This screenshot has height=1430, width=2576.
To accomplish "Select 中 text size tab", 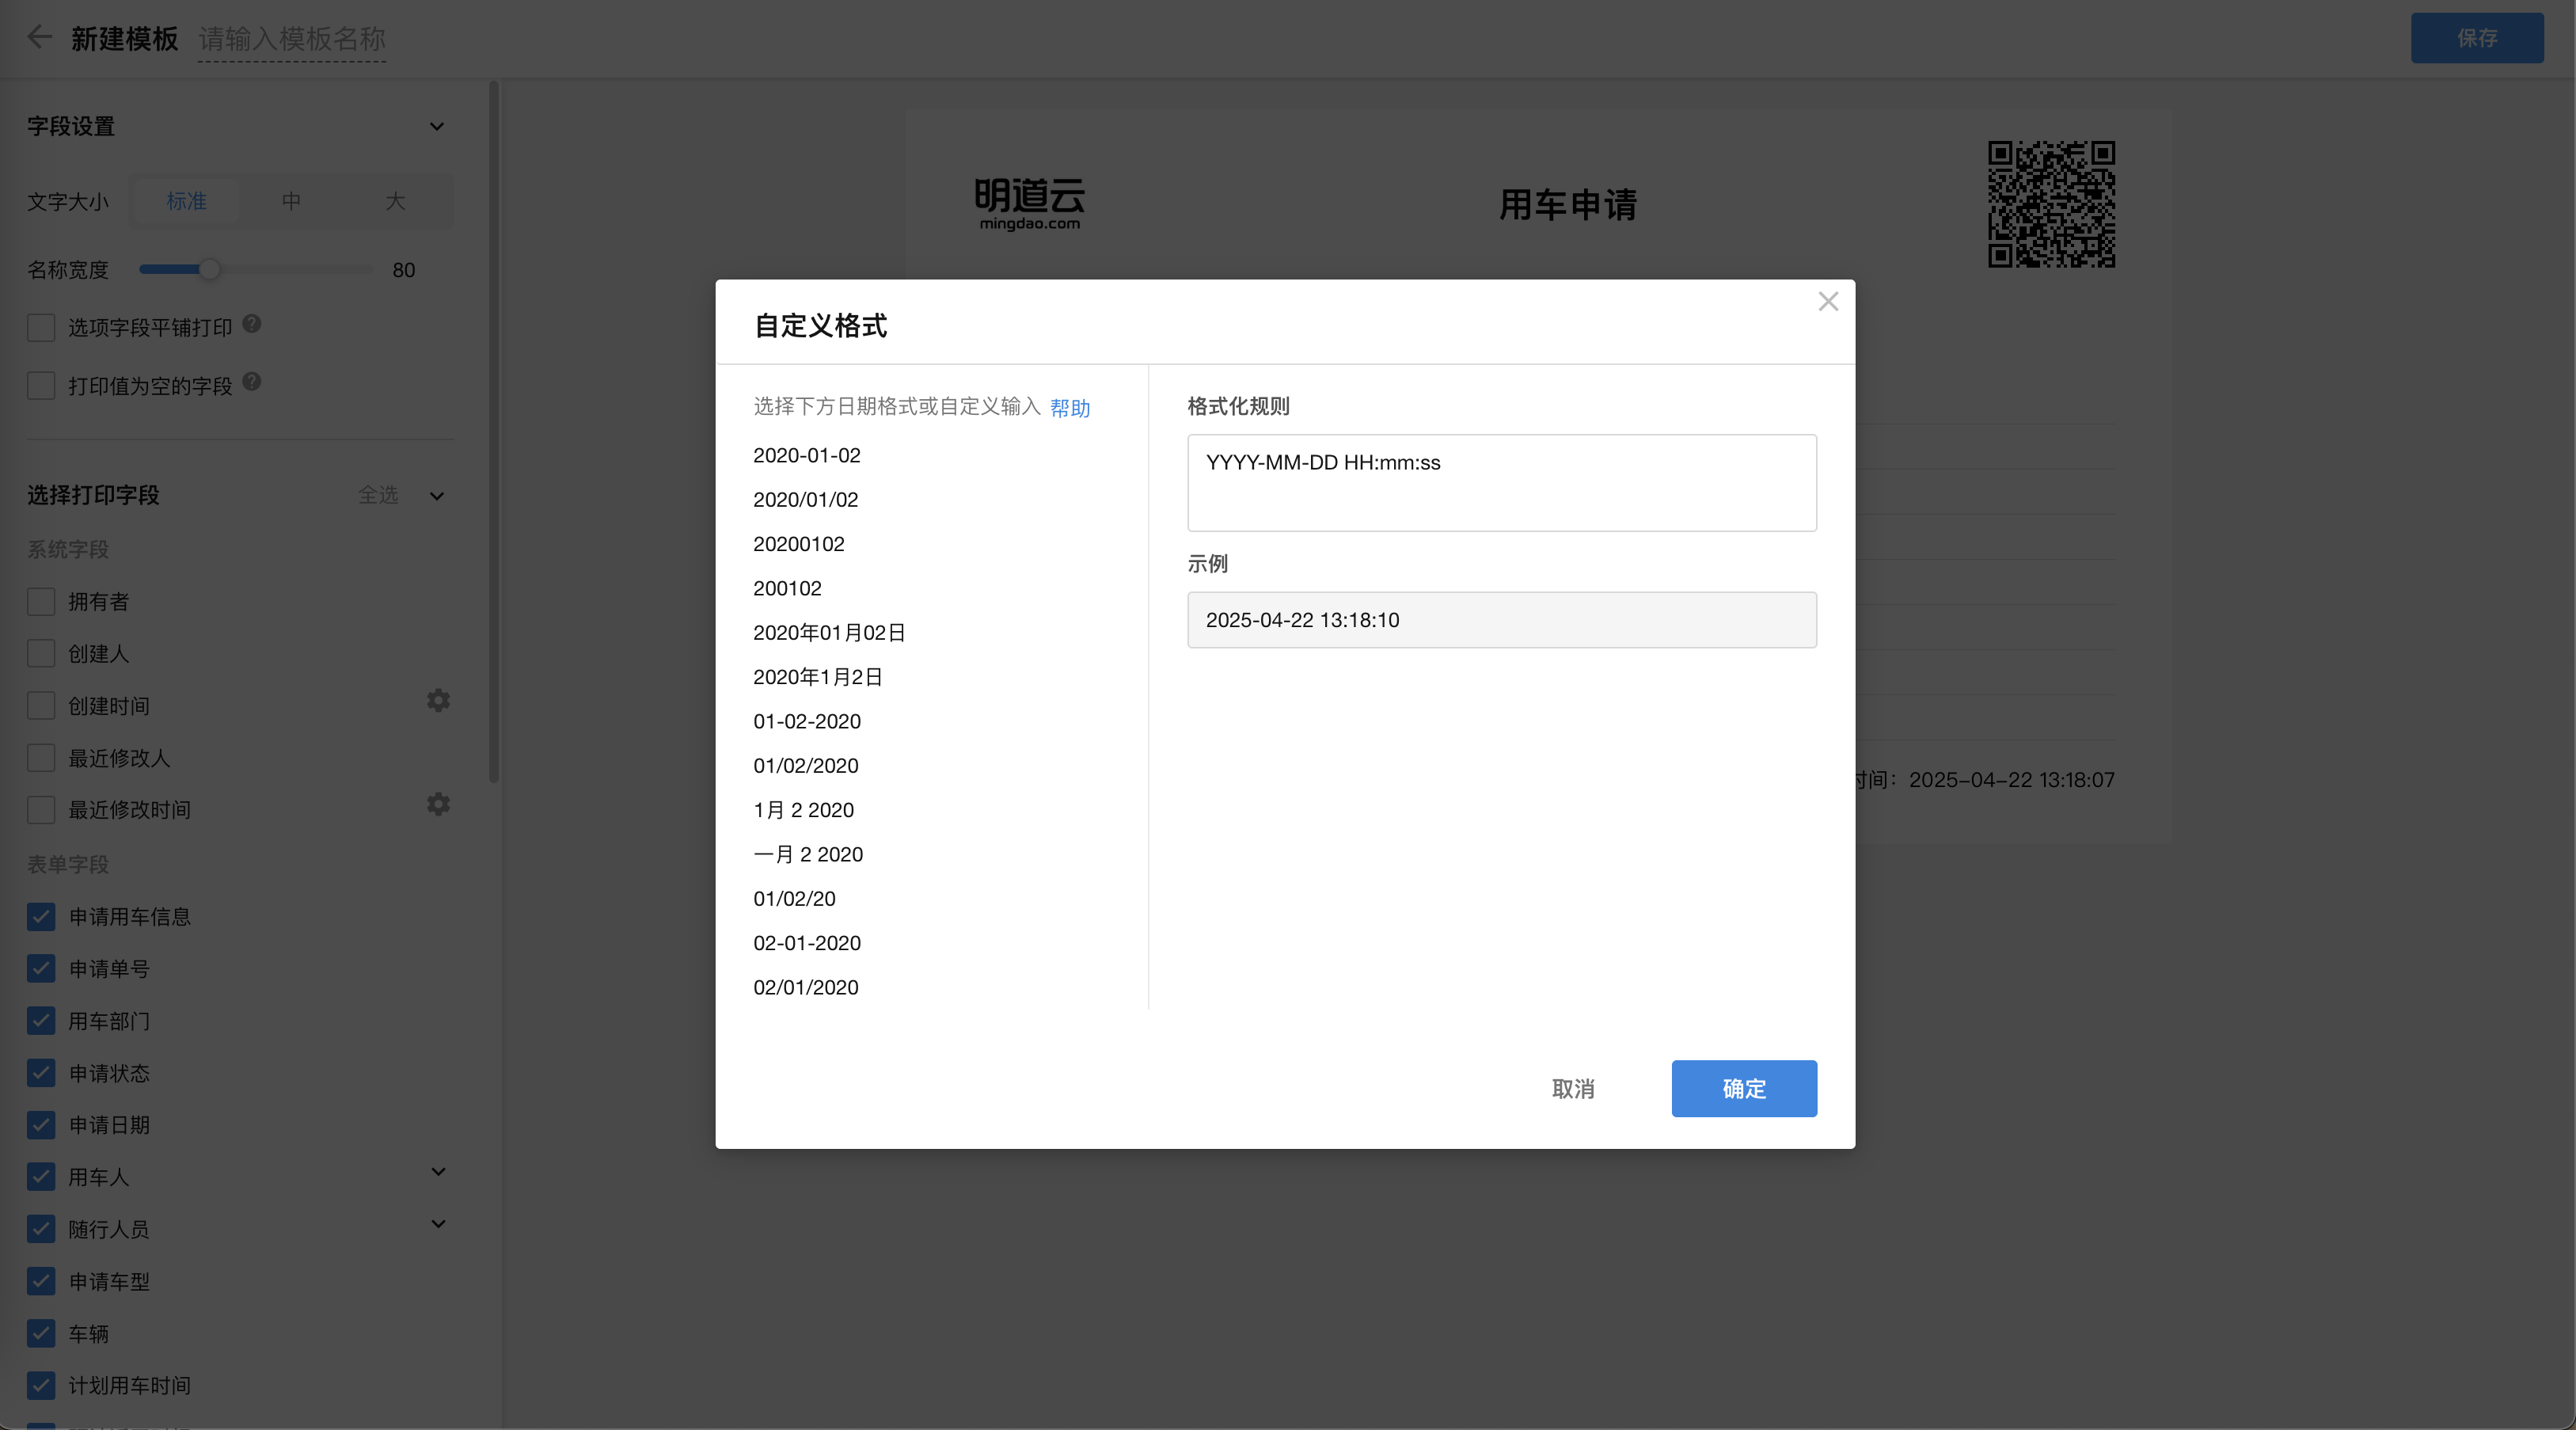I will (291, 201).
